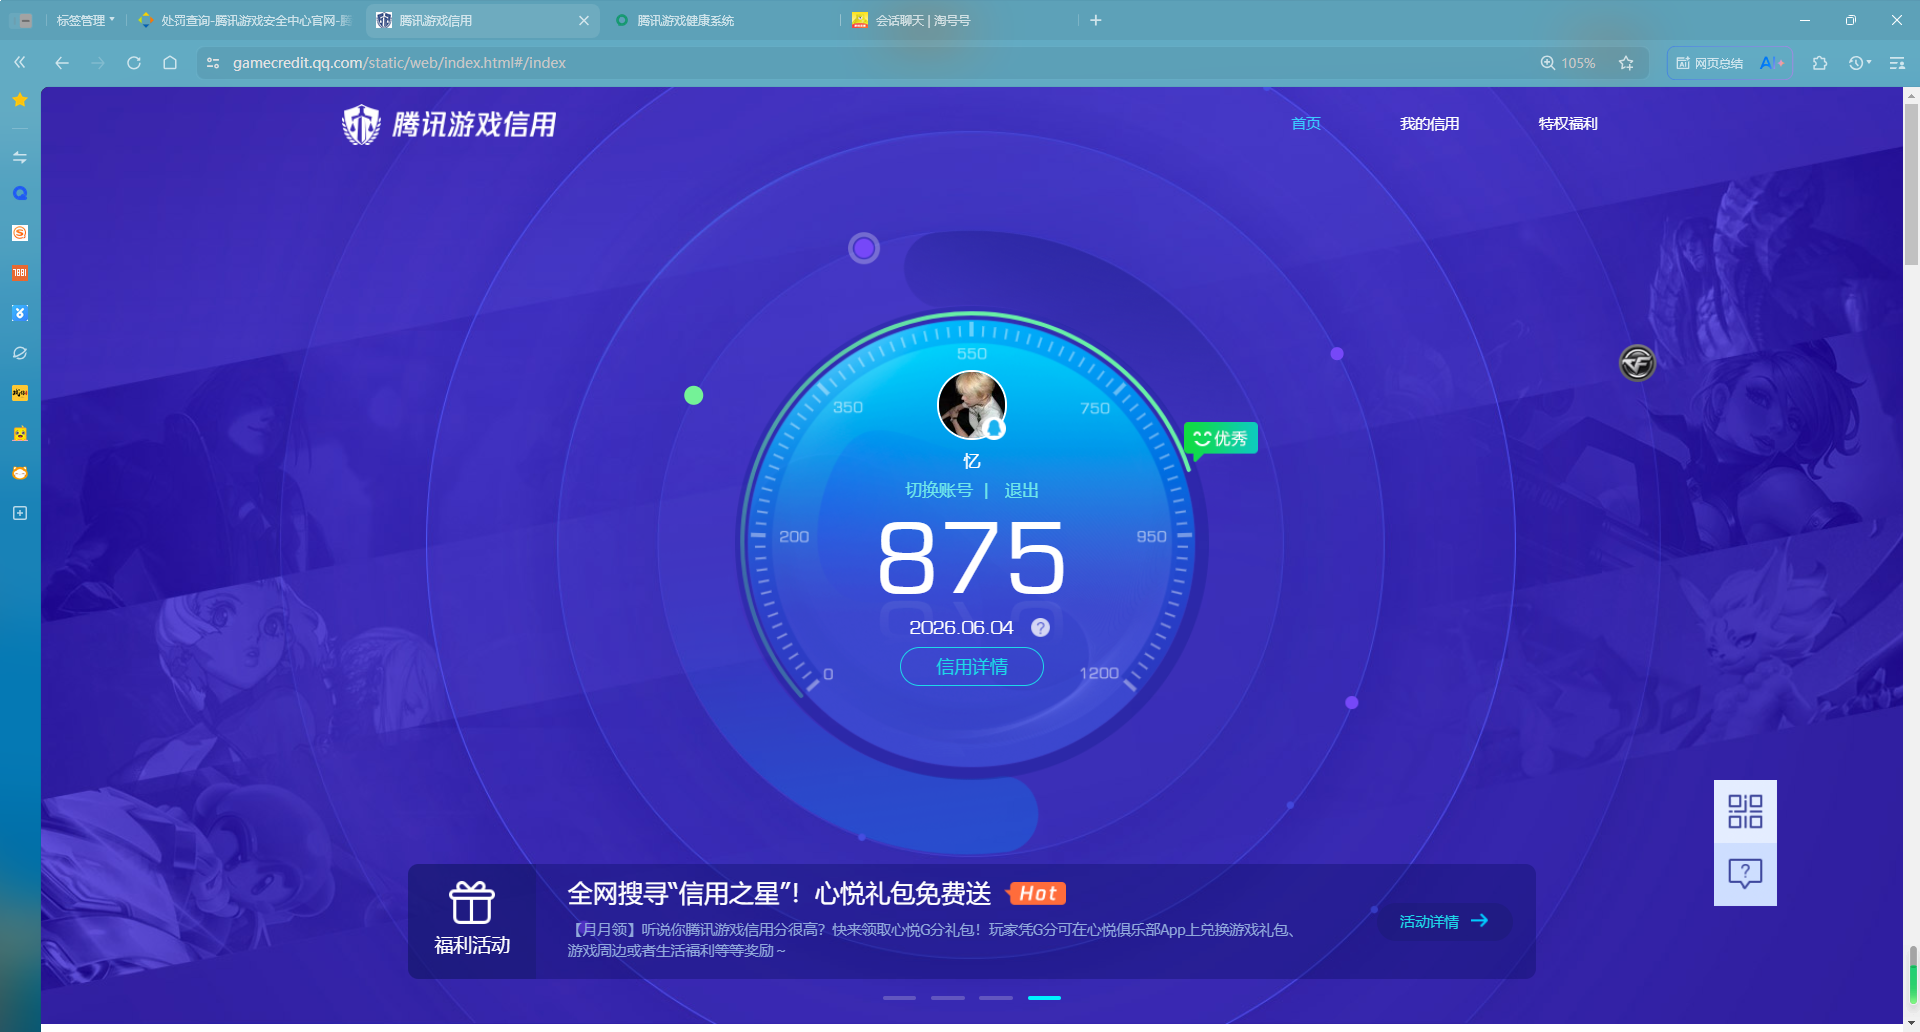Click the 信用详情 button

(972, 667)
